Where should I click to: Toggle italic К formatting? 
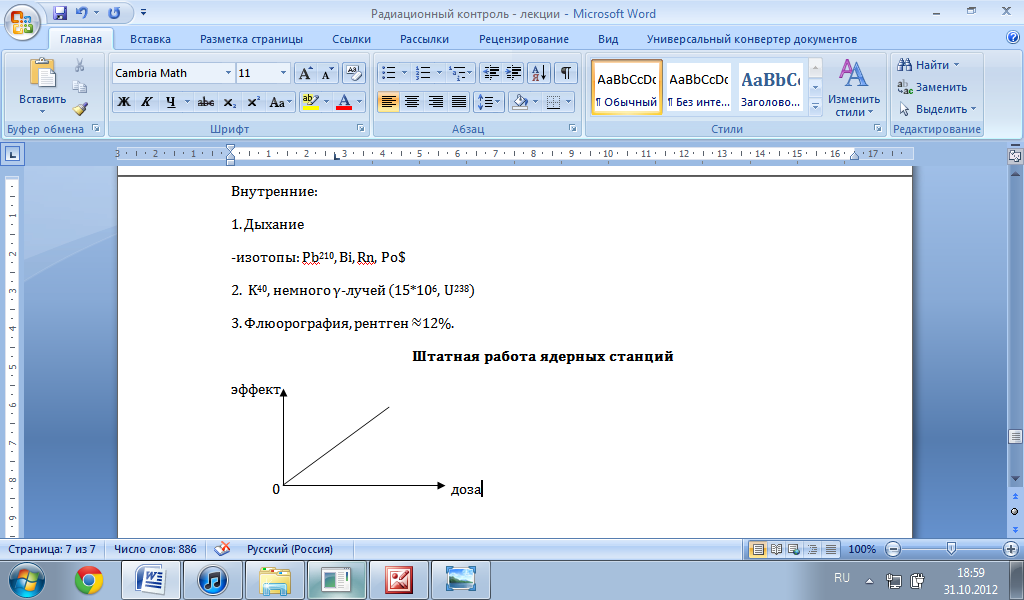point(147,102)
